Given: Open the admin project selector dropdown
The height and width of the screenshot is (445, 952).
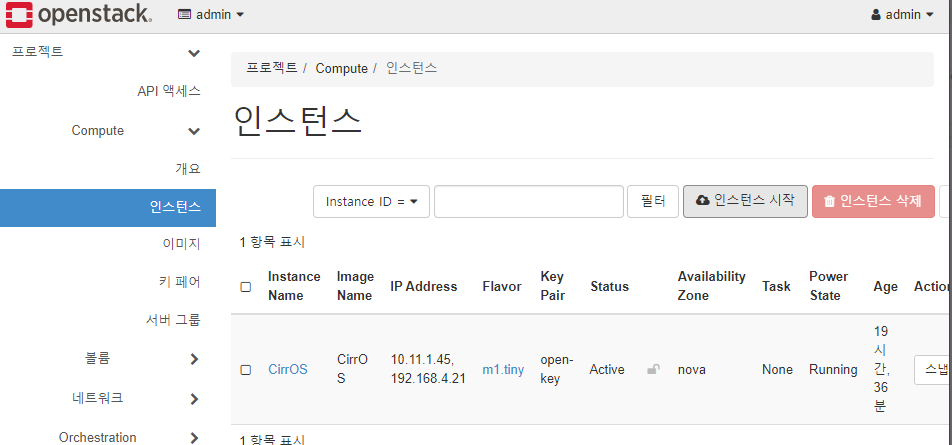Looking at the screenshot, I should 211,15.
